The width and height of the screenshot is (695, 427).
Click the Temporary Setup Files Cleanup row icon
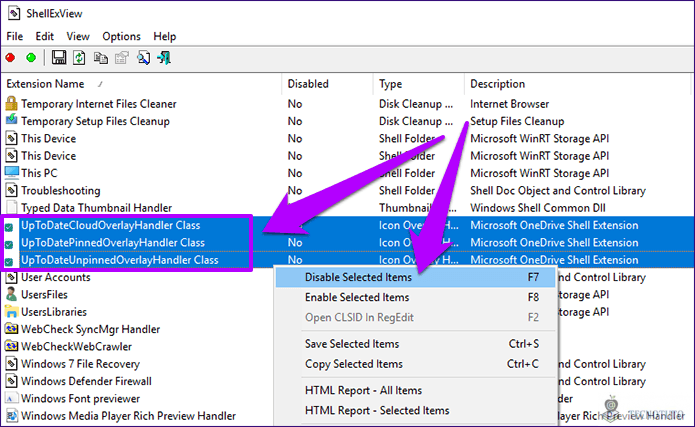click(11, 120)
